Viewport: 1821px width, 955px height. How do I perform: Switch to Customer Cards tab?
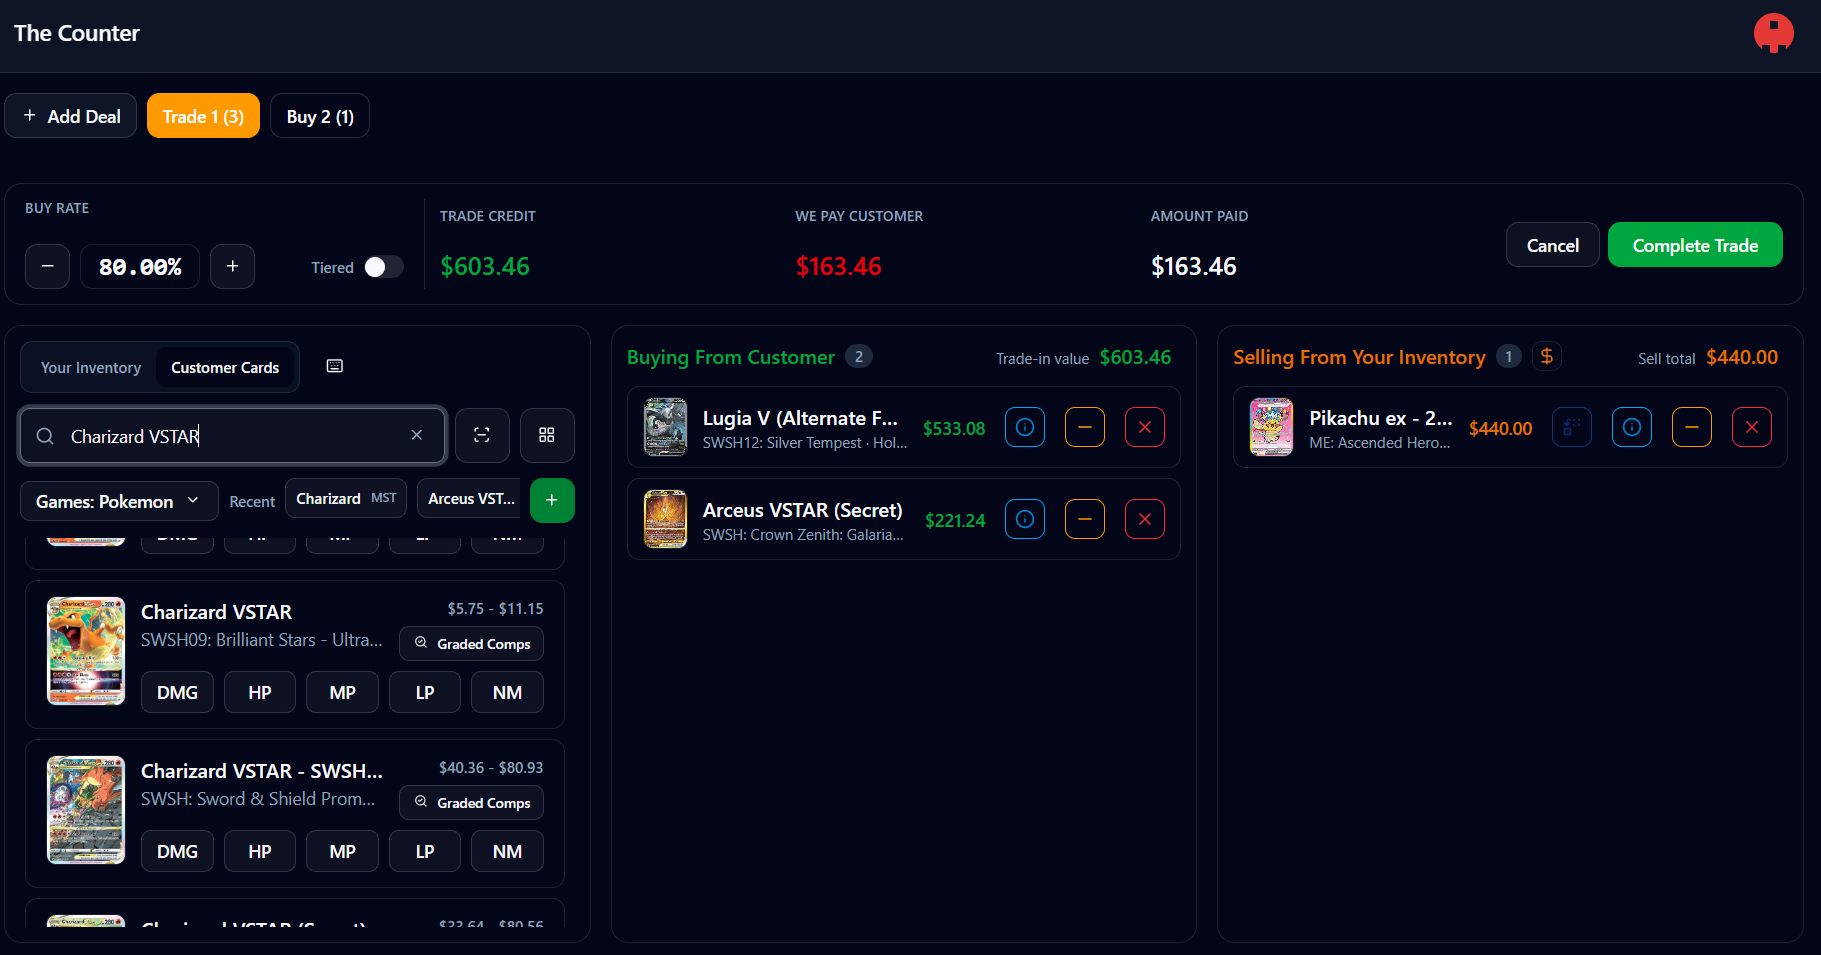[x=225, y=367]
